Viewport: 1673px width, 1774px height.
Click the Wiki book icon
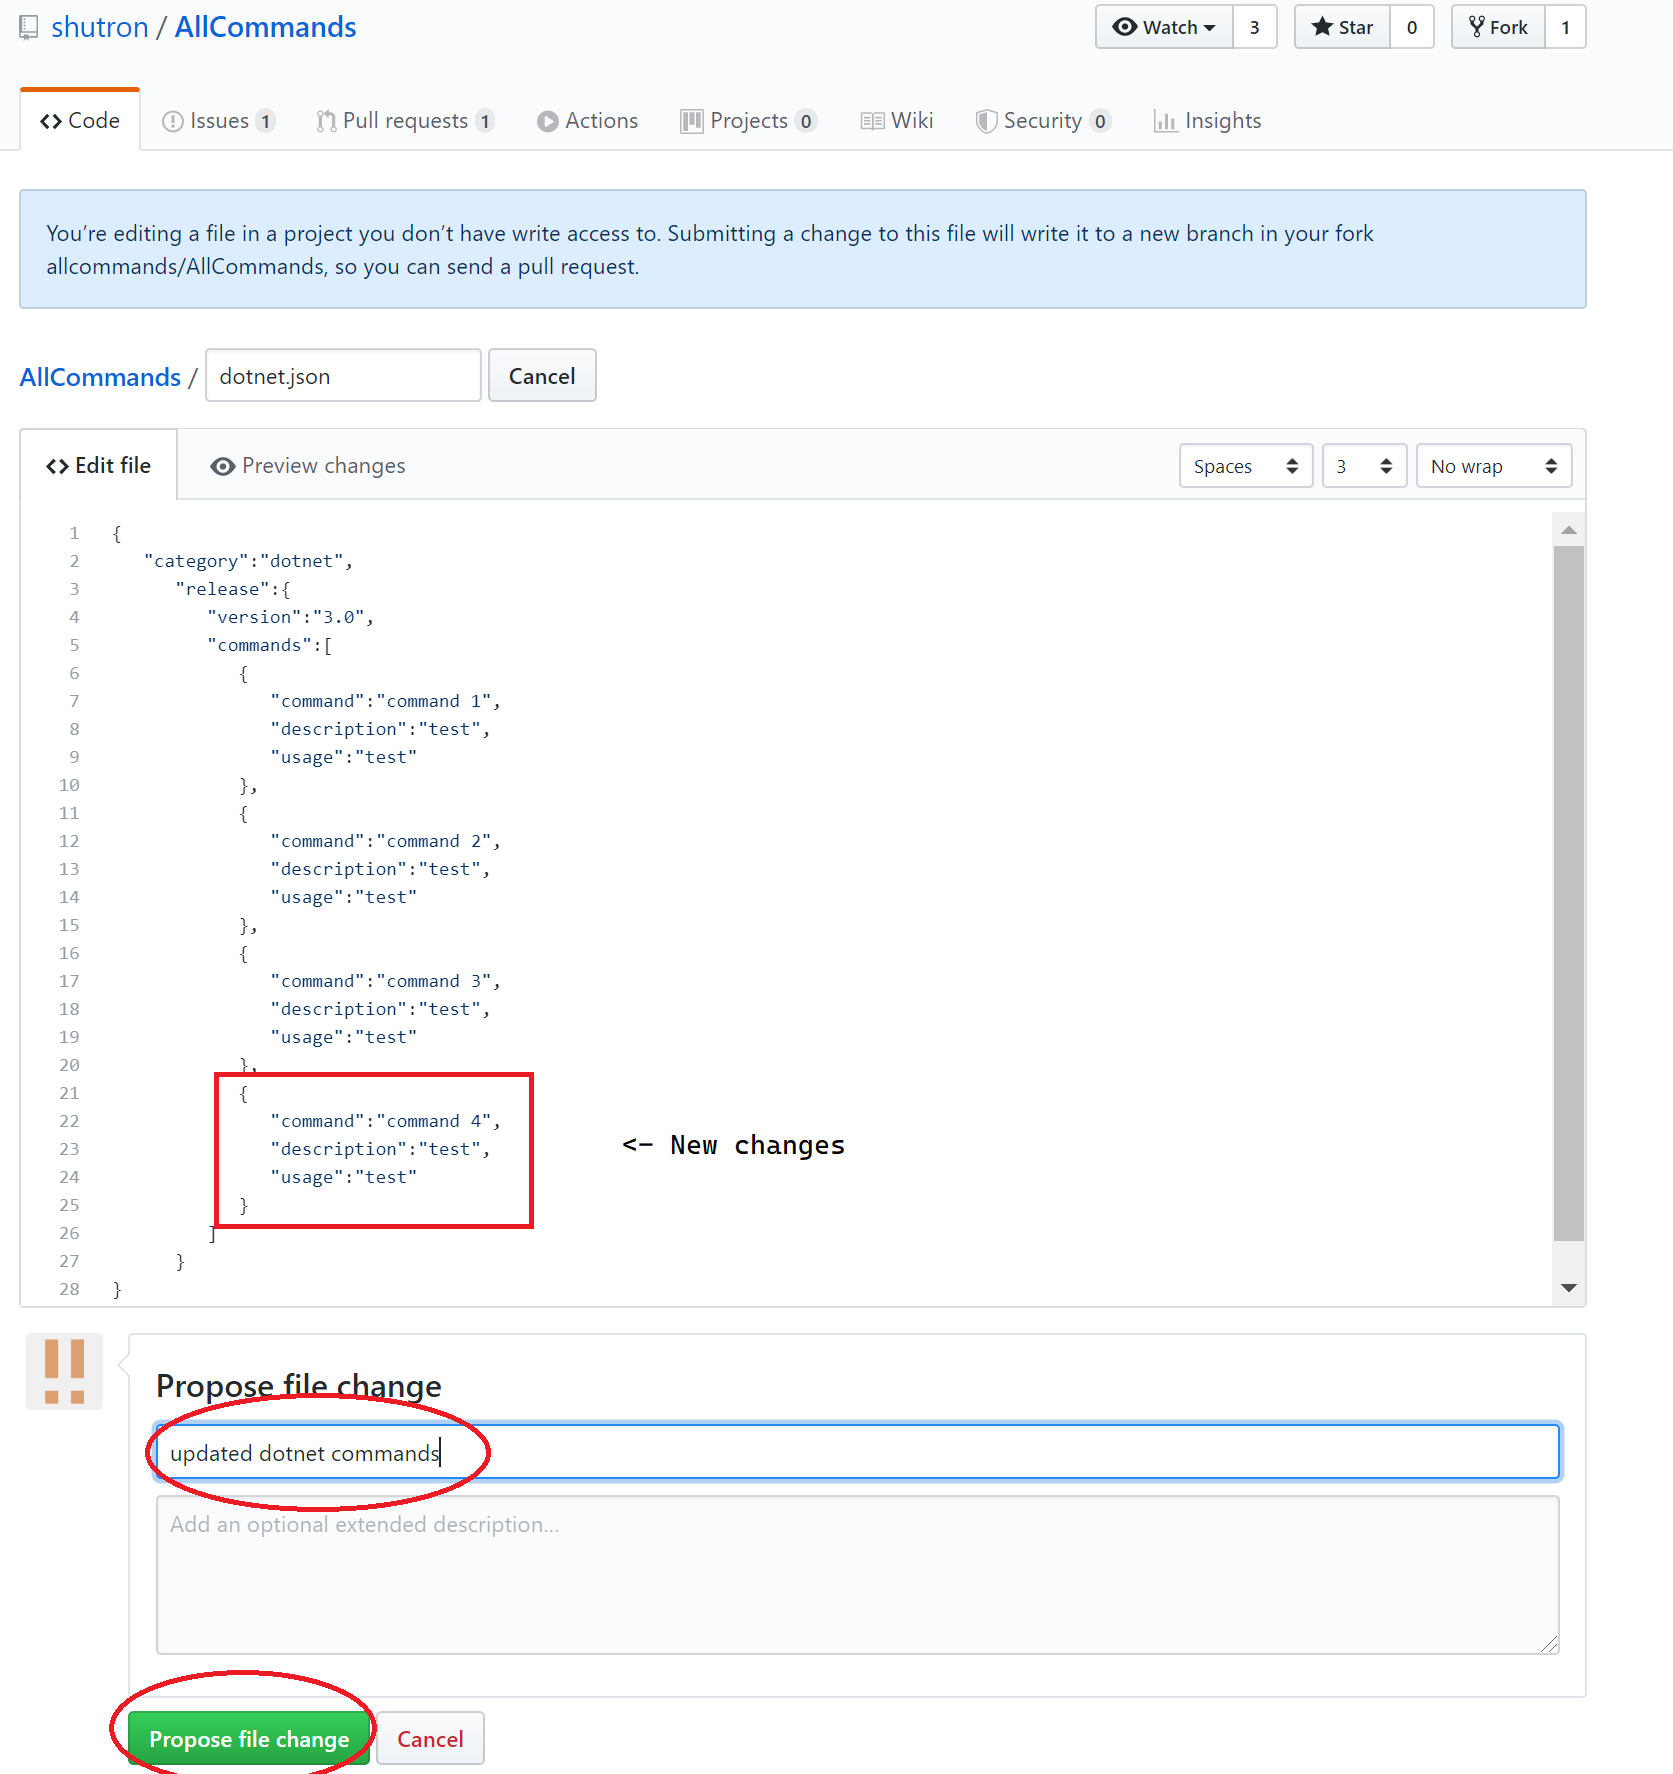pyautogui.click(x=872, y=122)
